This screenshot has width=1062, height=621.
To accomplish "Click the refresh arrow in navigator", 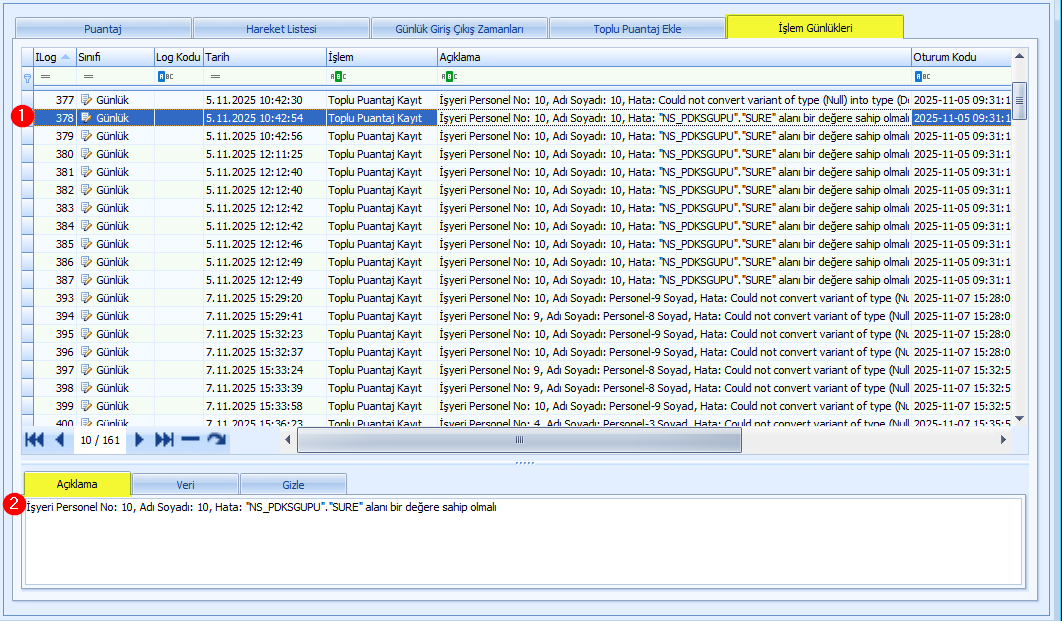I will click(216, 440).
